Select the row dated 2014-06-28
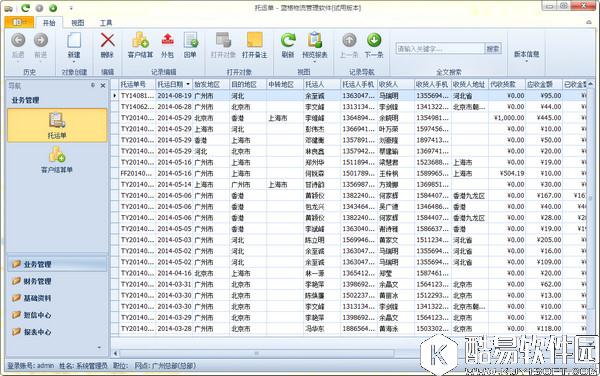This screenshot has width=600, height=376. (349, 107)
